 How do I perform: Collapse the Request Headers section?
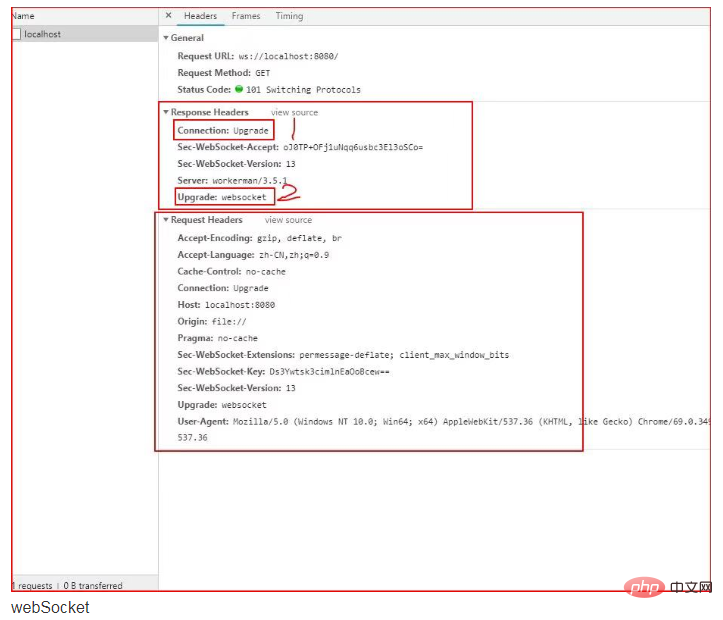[166, 220]
